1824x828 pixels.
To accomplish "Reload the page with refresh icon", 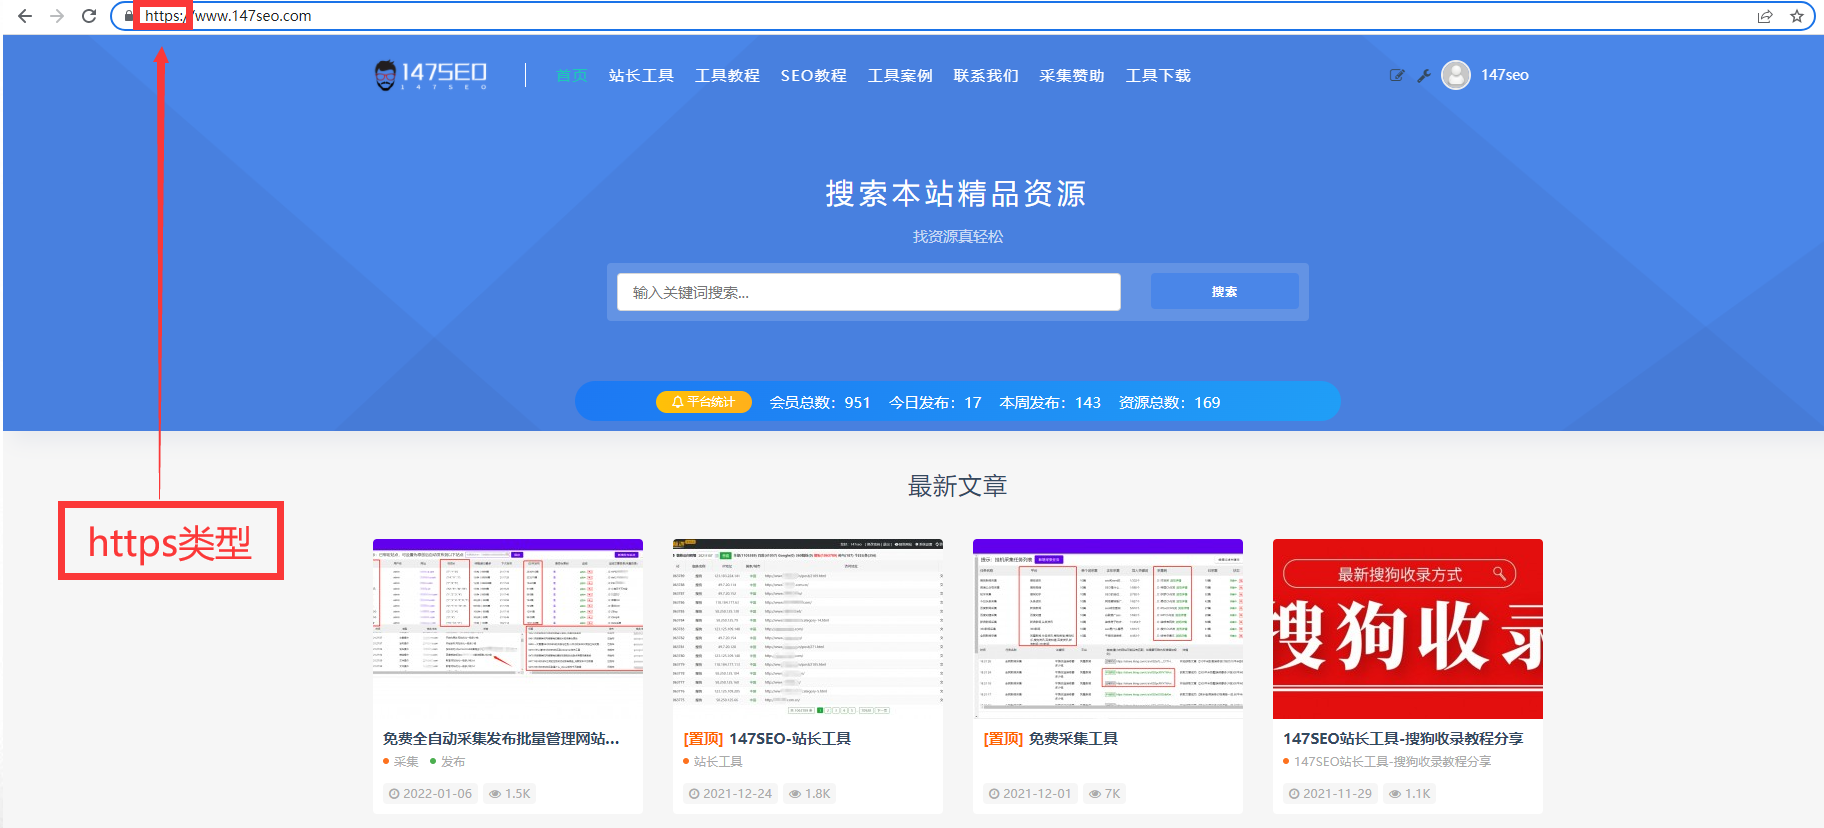I will pos(89,16).
